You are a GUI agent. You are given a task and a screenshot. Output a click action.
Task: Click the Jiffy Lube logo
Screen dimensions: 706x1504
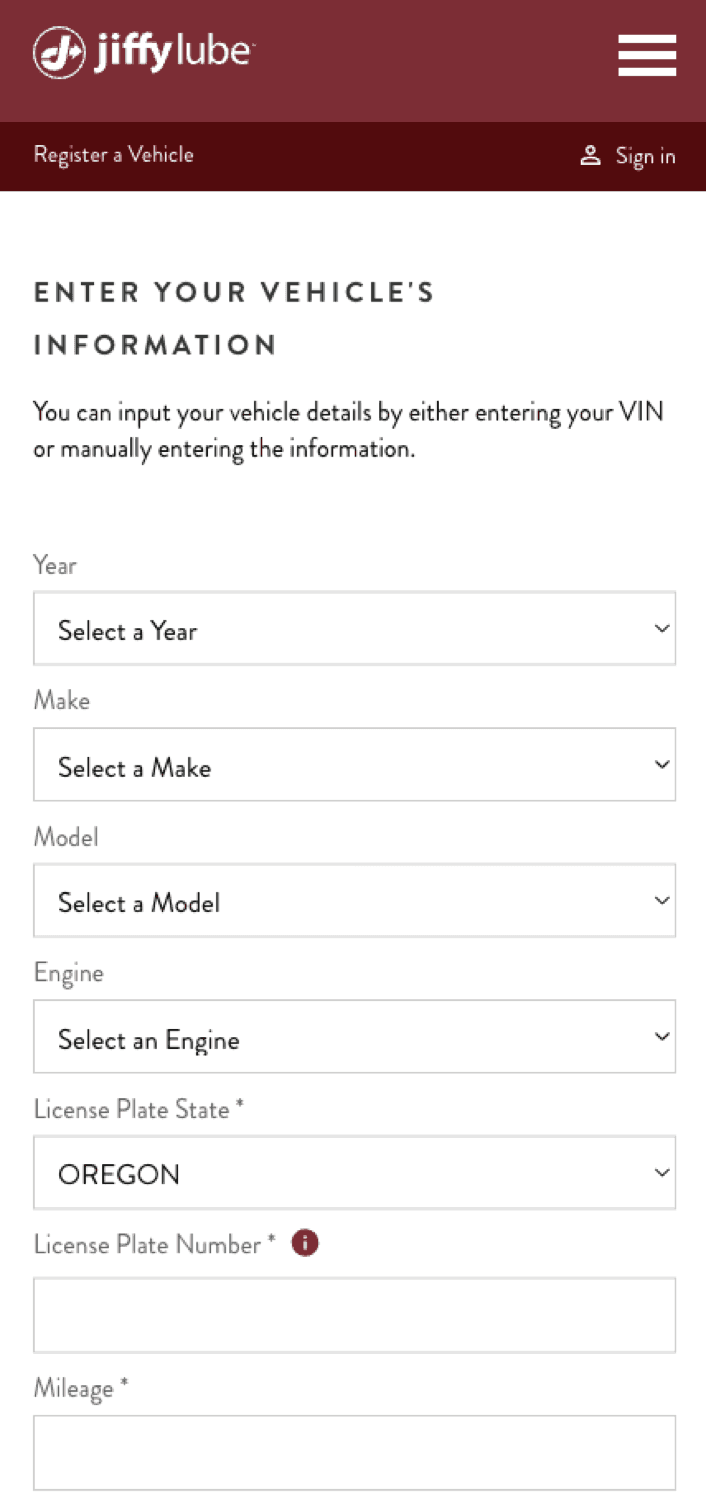click(144, 52)
